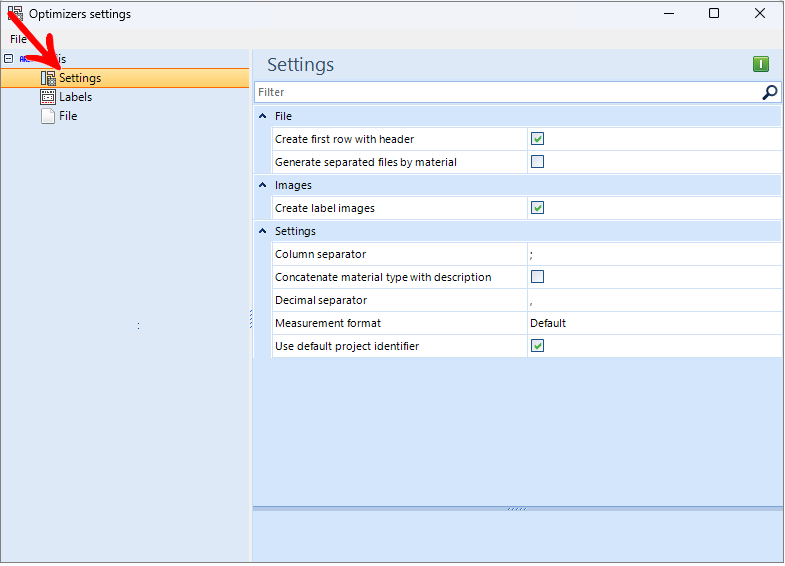Minimize the Optimizers settings window
Image resolution: width=785 pixels, height=566 pixels.
point(669,14)
